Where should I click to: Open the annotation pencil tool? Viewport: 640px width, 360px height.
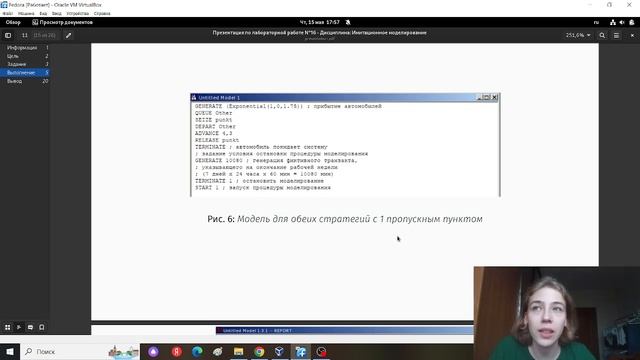(69, 36)
